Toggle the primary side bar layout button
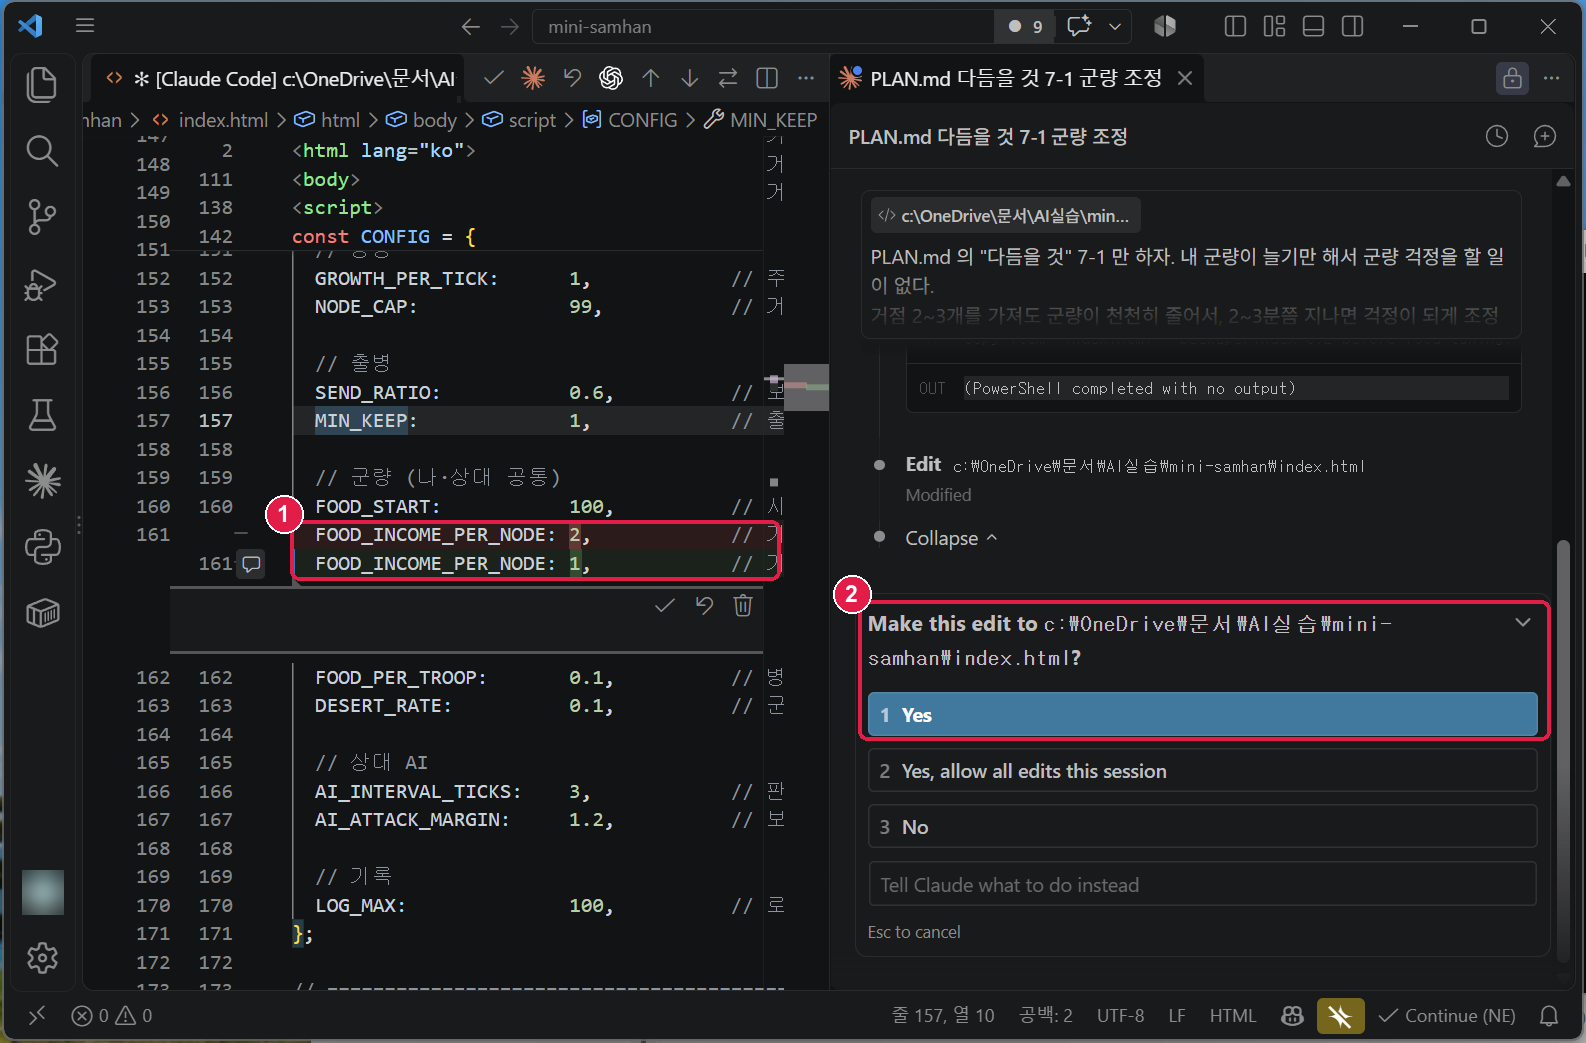The image size is (1586, 1043). 1235,27
